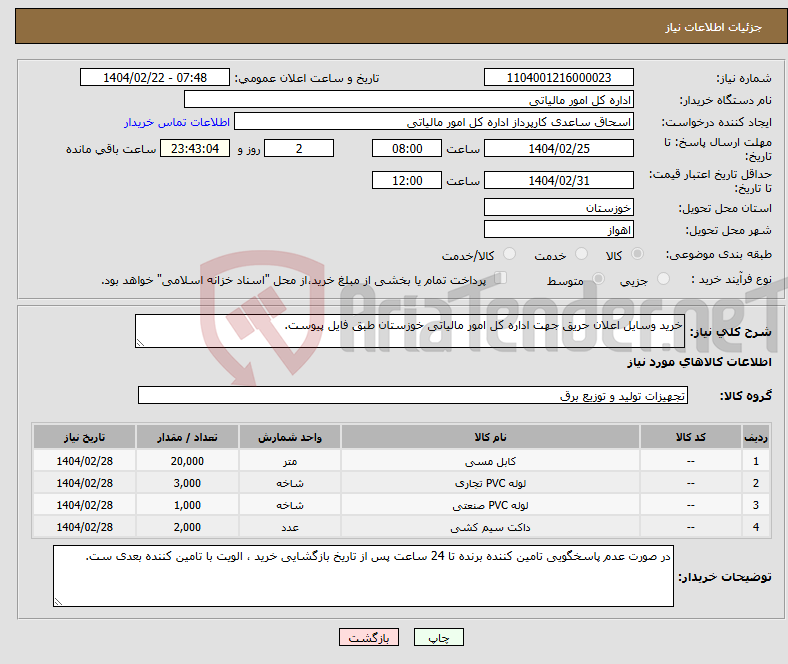This screenshot has width=788, height=664.
Task: Click the need number field 1104001216000023
Action: [558, 77]
